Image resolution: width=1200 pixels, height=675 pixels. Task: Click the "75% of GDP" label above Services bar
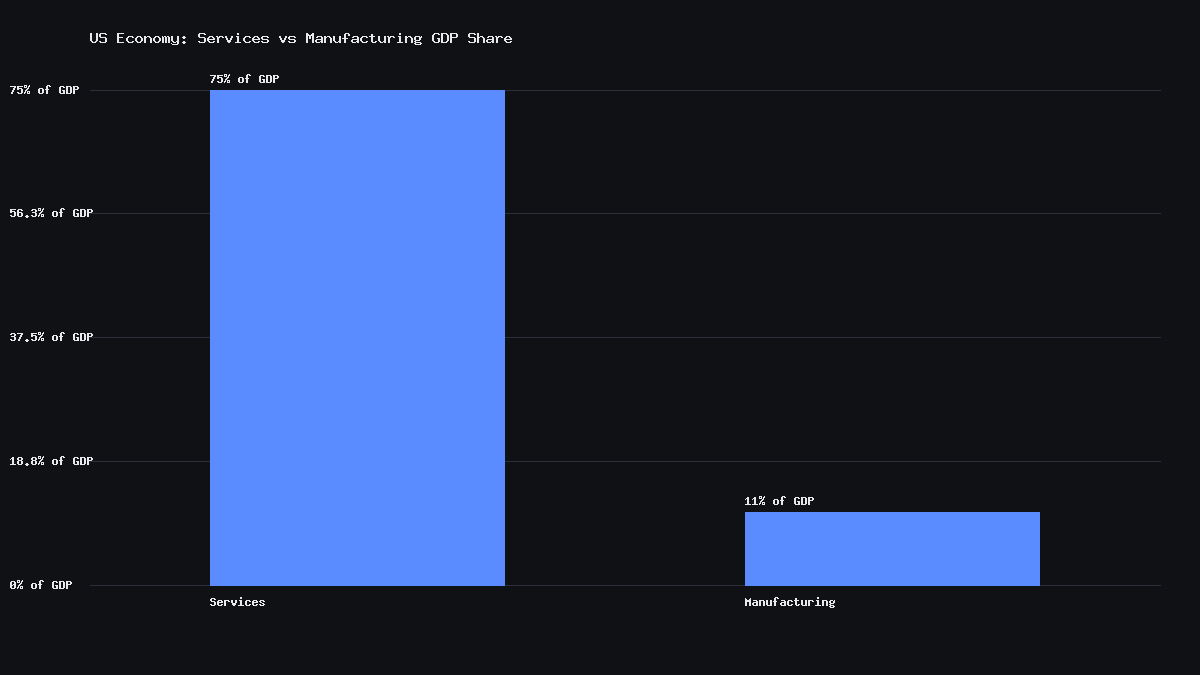pyautogui.click(x=245, y=79)
